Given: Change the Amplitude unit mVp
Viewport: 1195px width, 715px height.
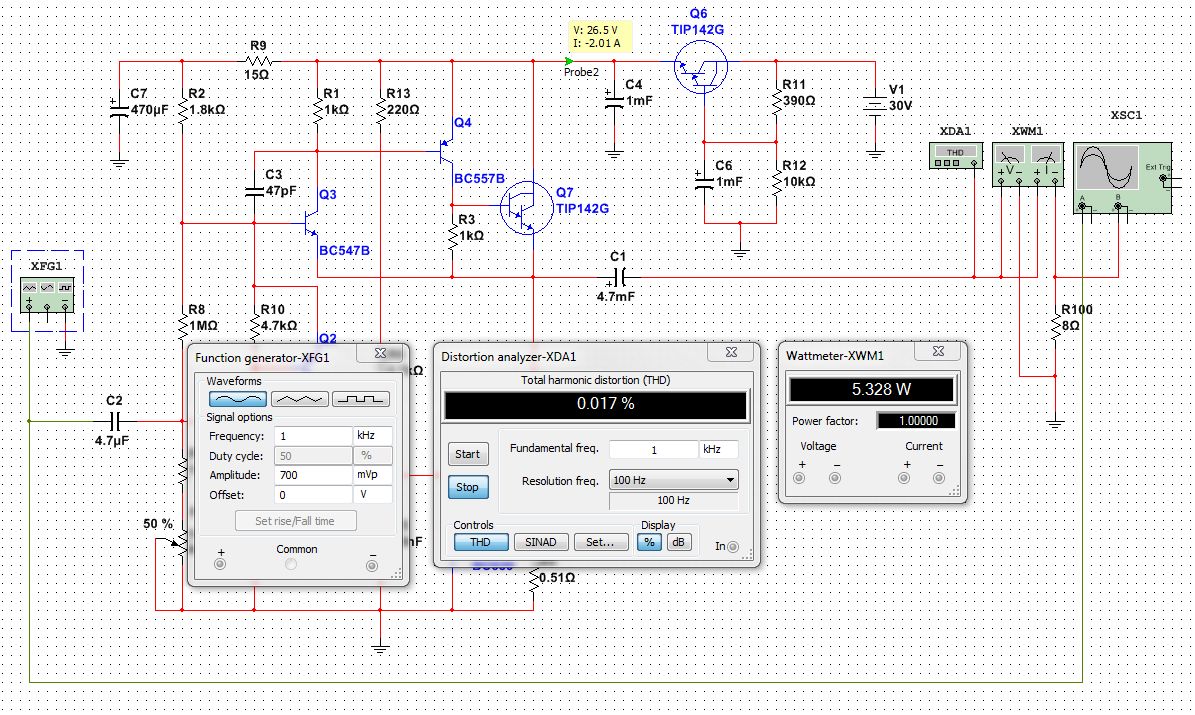Looking at the screenshot, I should click(x=373, y=475).
